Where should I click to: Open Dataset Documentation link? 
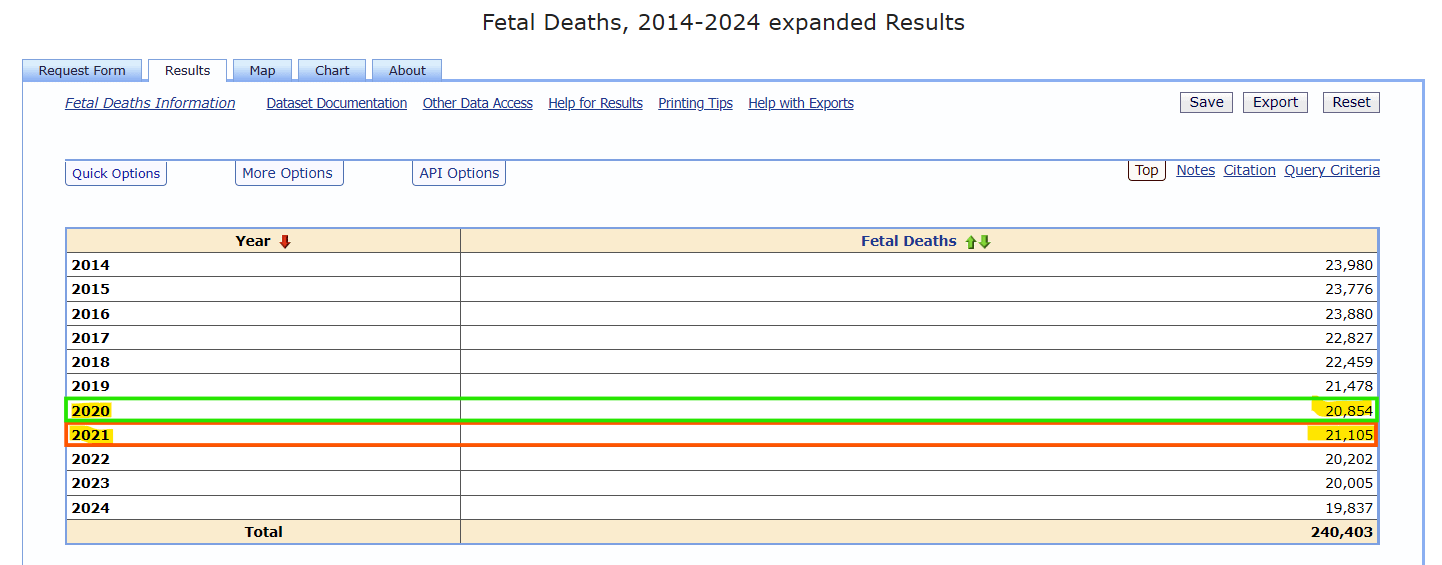[337, 103]
